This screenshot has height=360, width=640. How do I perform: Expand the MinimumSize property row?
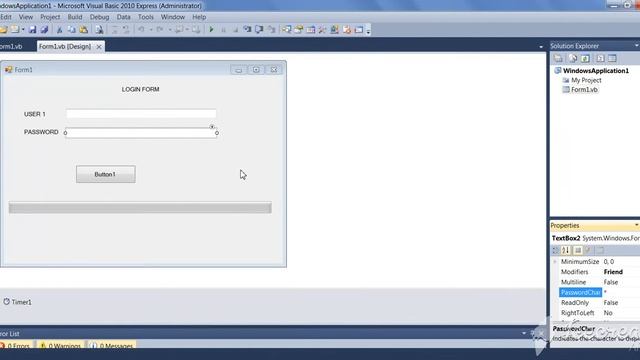tap(555, 262)
